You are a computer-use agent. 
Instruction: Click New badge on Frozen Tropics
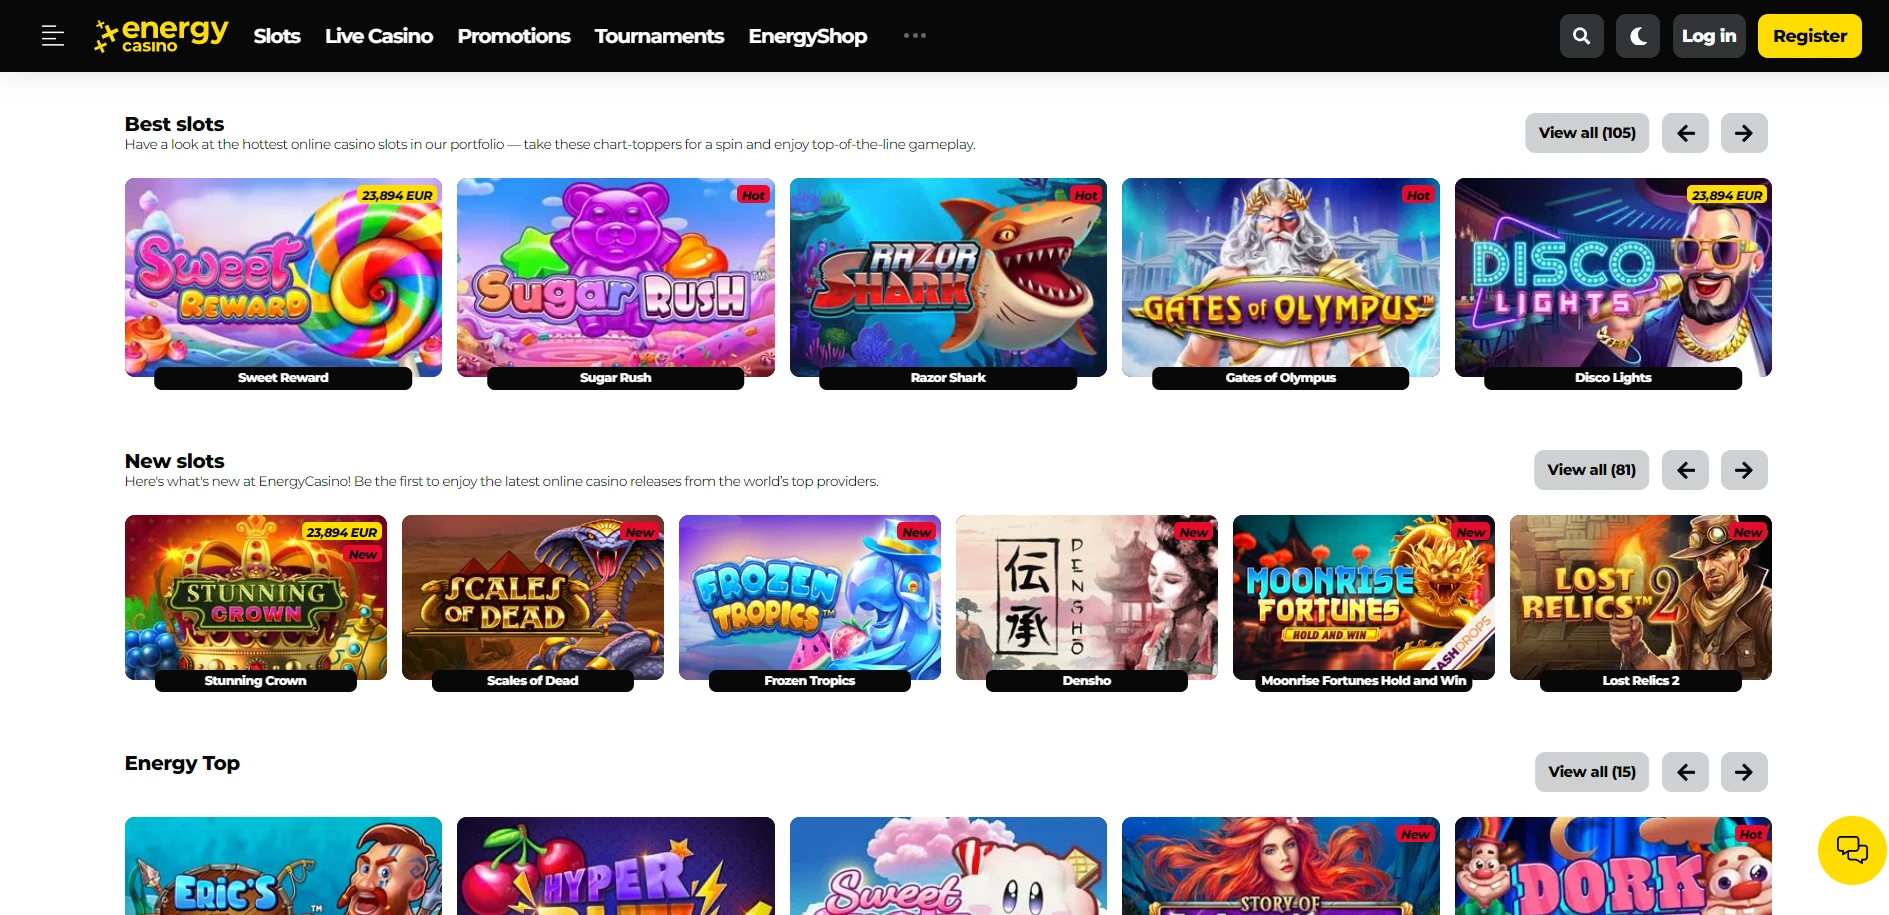[917, 532]
